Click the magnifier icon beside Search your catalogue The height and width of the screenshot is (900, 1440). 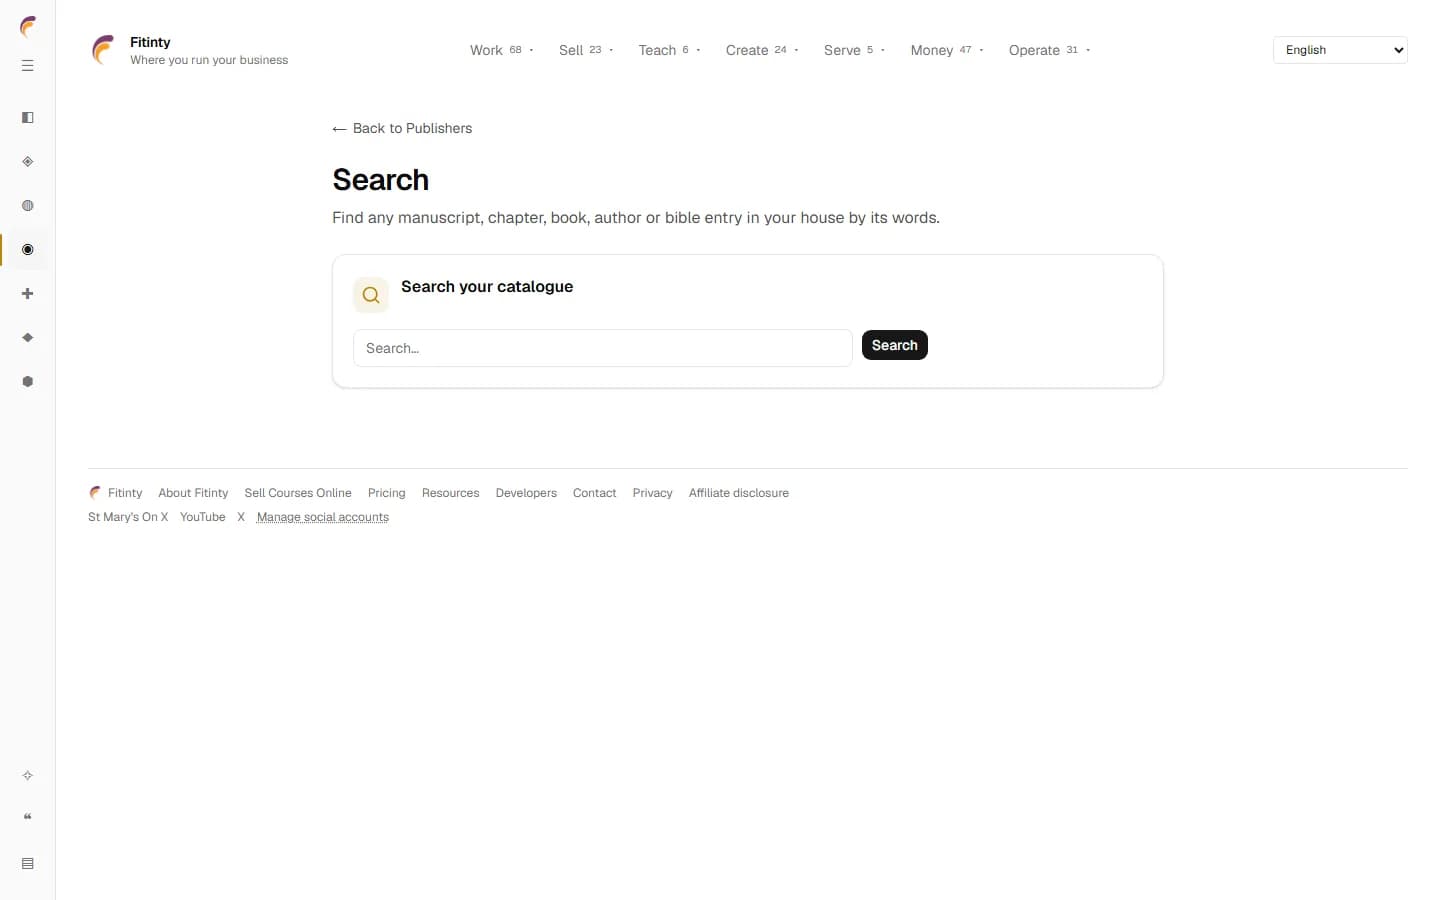[371, 295]
